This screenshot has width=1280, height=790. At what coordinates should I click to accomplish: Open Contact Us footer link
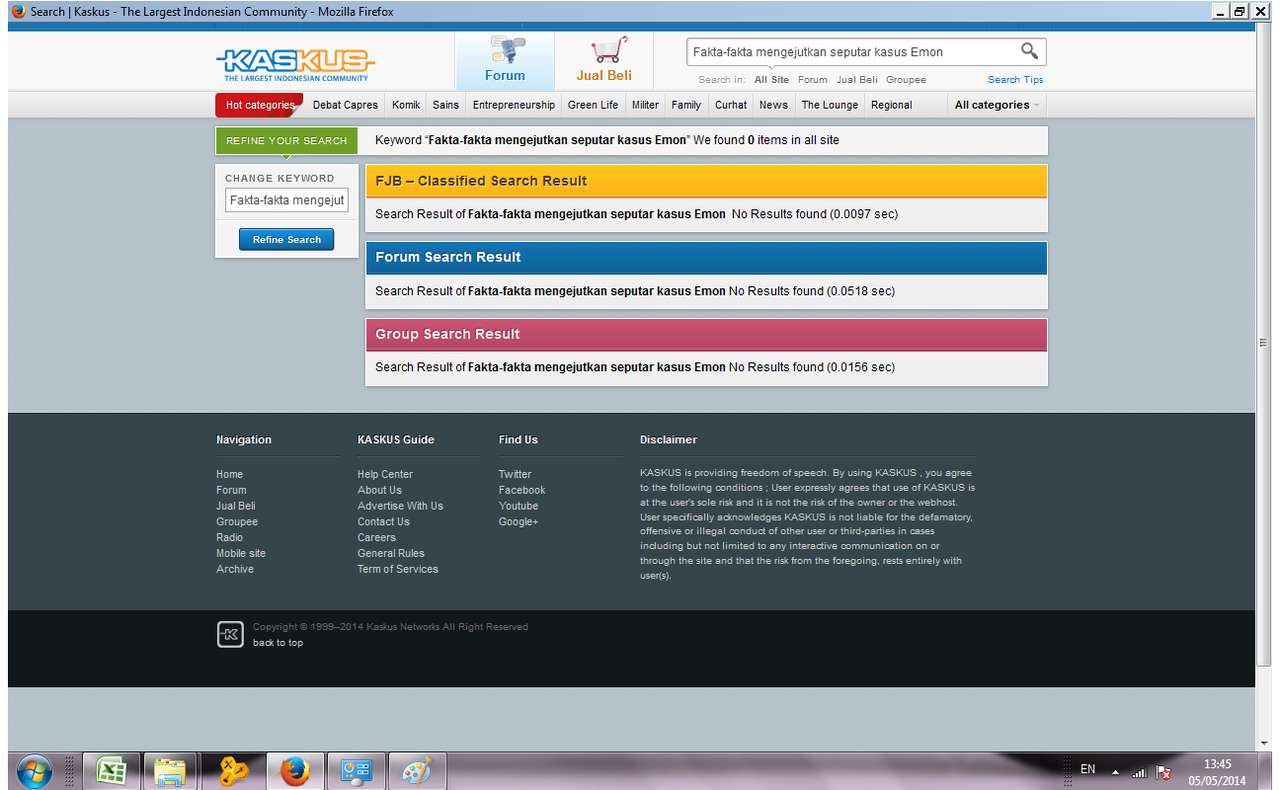[384, 522]
